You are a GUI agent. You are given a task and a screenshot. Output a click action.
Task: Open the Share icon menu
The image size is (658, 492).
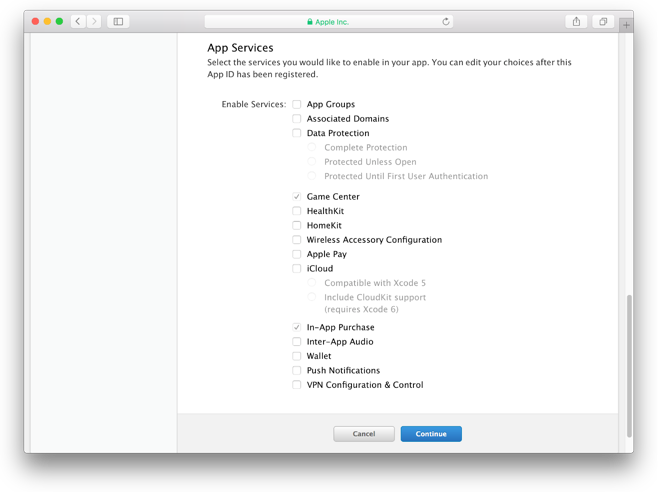point(576,21)
